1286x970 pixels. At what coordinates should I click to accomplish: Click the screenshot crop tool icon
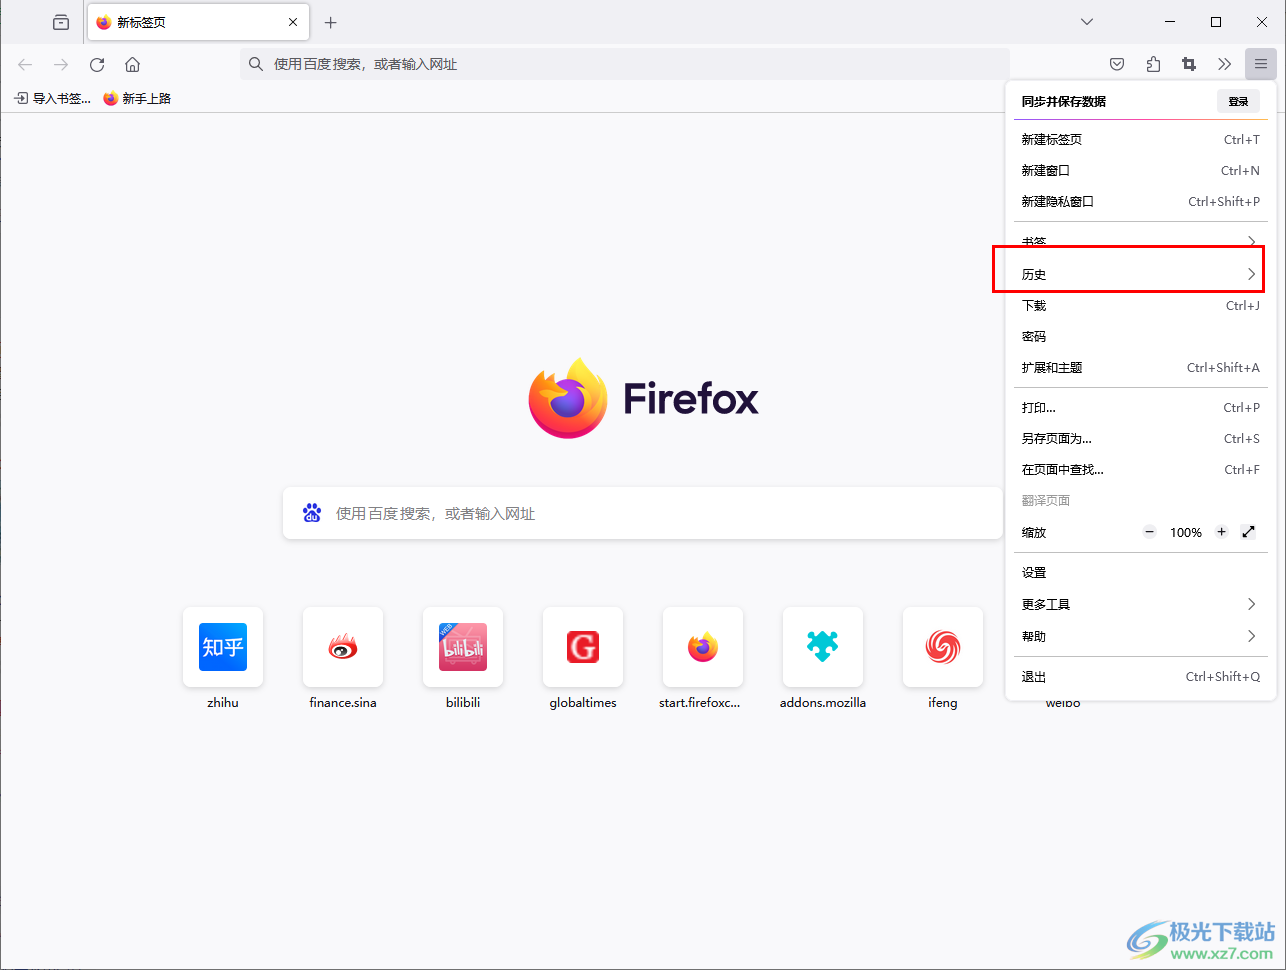pos(1189,64)
